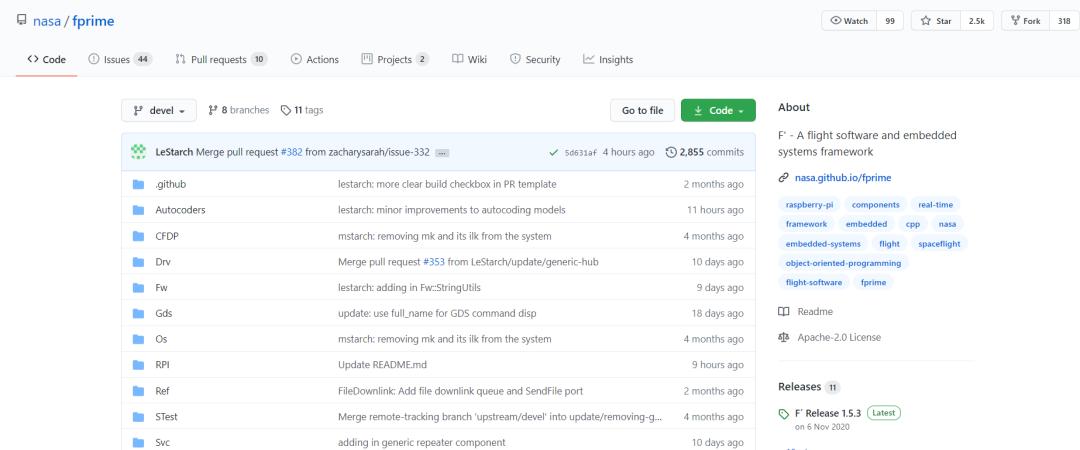1080x450 pixels.
Task: Click the release tag icon beside F´ Release 1.5.3
Action: click(x=783, y=414)
